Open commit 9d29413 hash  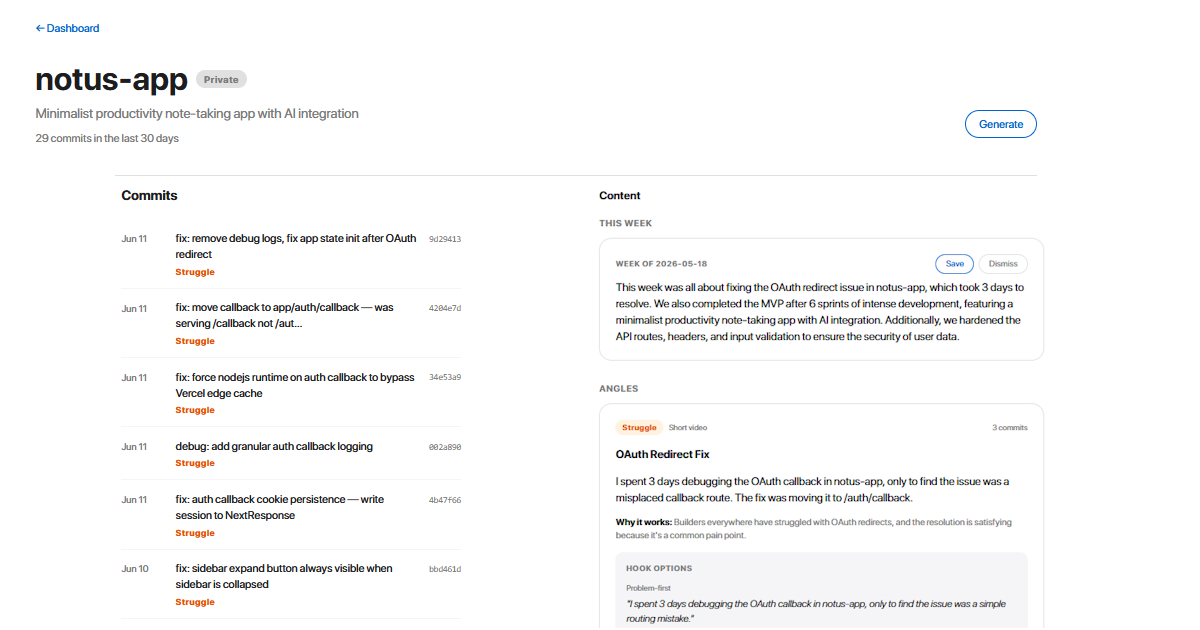point(445,239)
